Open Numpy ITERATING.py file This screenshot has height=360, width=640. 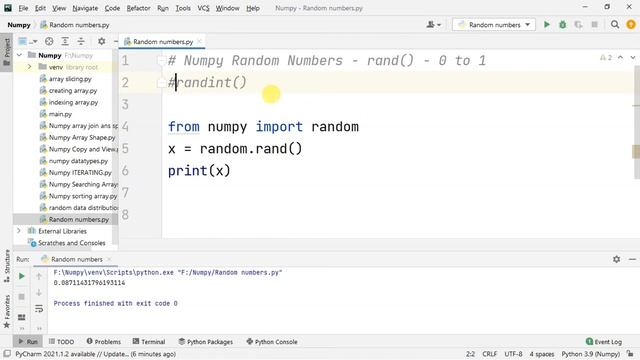pos(80,173)
